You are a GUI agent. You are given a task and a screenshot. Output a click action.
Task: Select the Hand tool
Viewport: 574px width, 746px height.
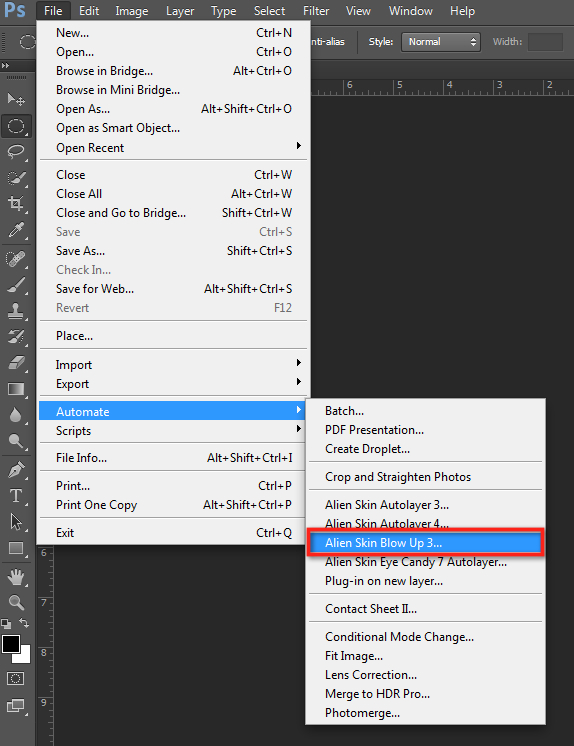[x=16, y=578]
